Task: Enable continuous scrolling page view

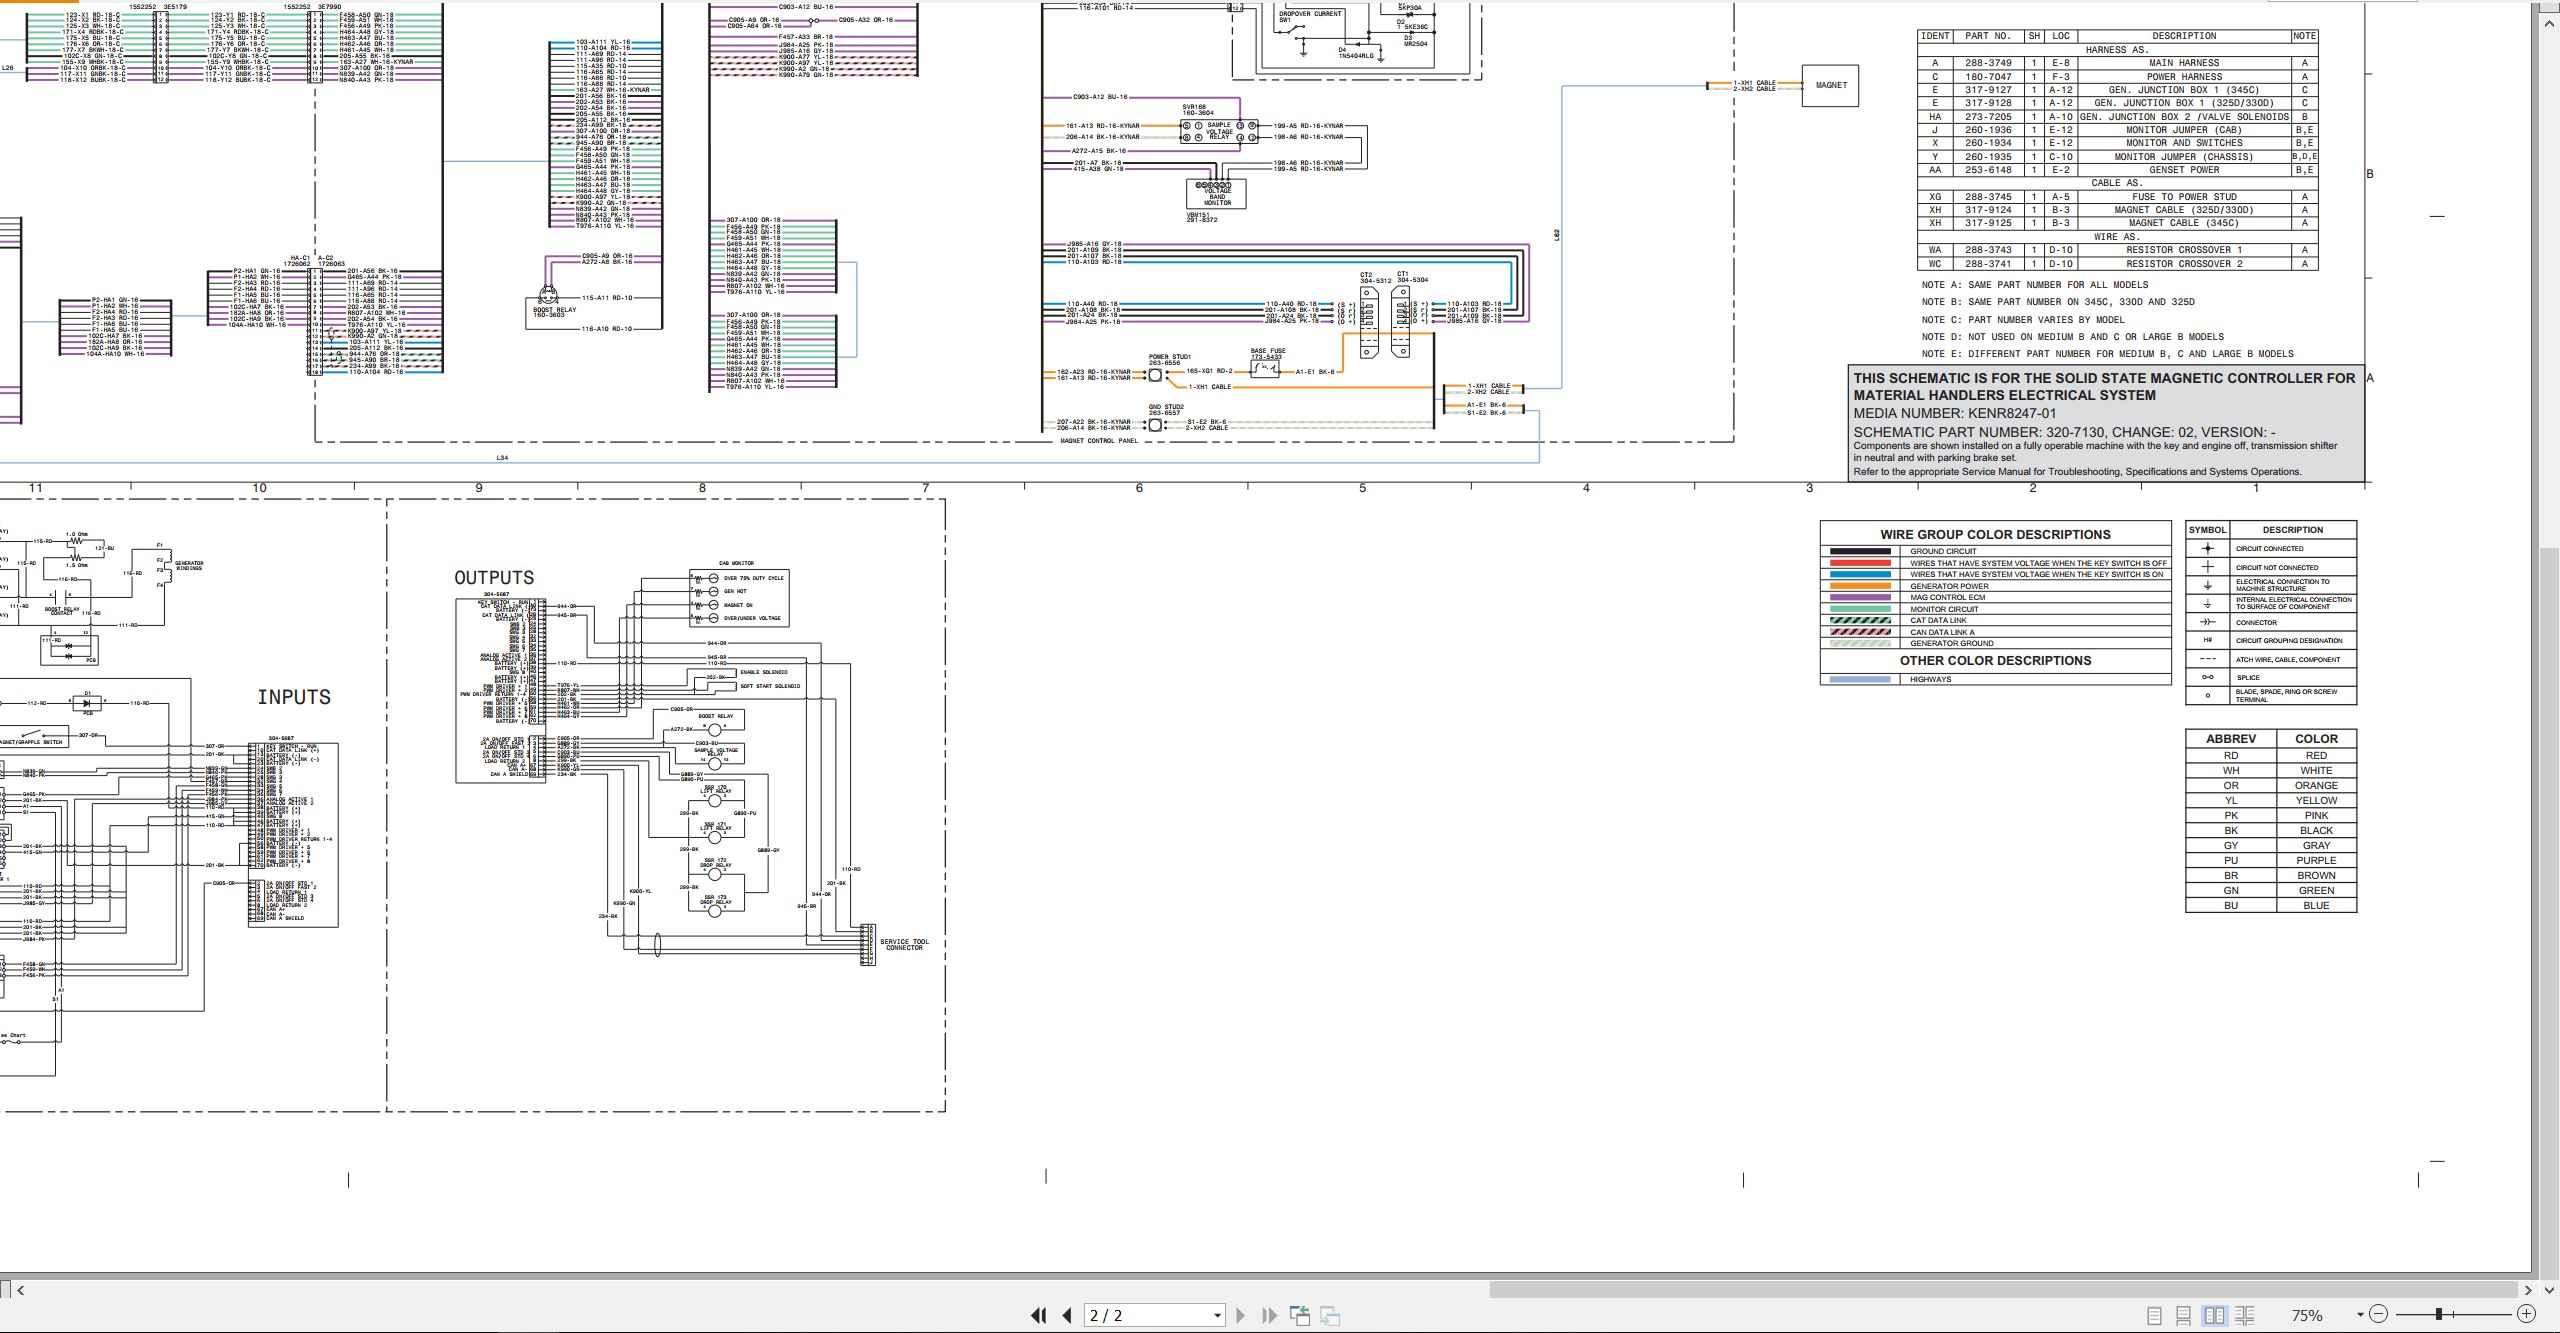Action: click(2184, 1316)
